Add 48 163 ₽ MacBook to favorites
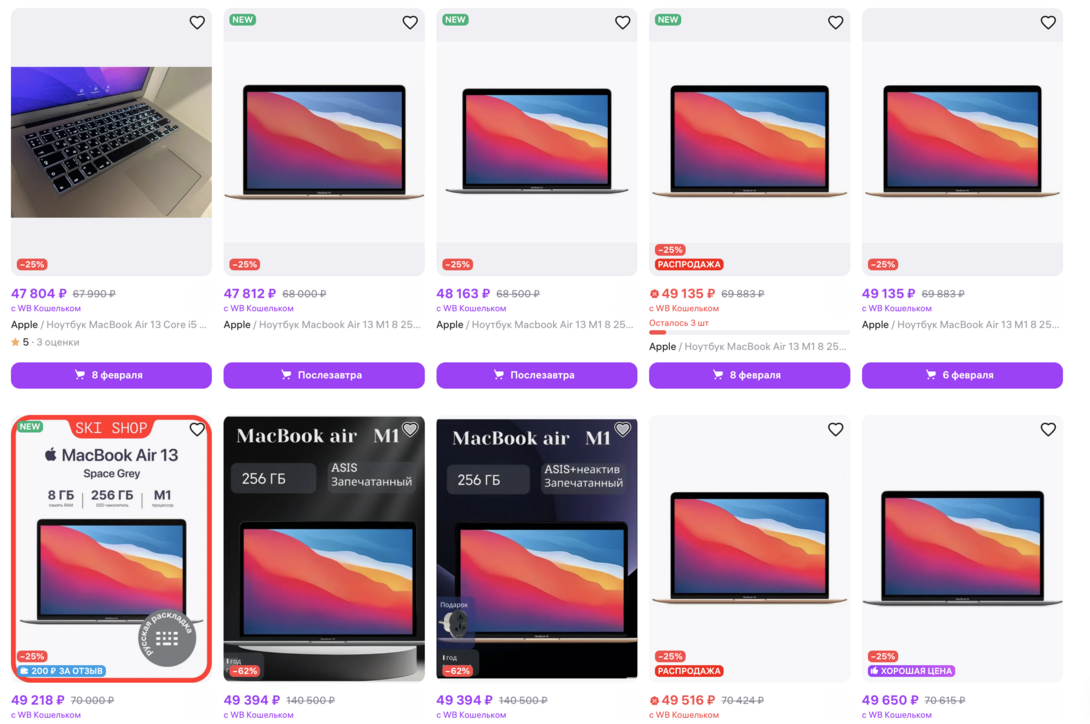 (x=623, y=23)
